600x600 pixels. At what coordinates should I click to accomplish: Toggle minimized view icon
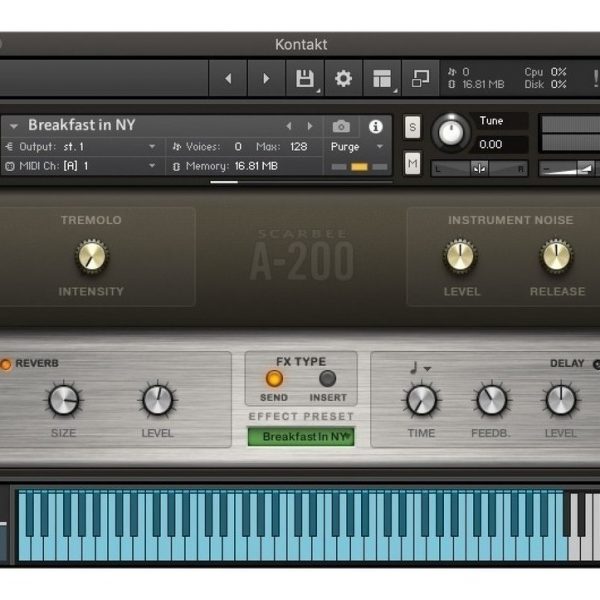click(421, 78)
